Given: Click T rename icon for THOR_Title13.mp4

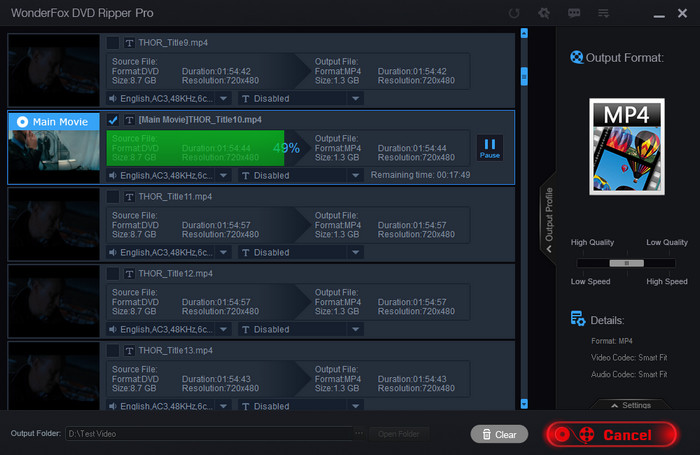Looking at the screenshot, I should (129, 351).
